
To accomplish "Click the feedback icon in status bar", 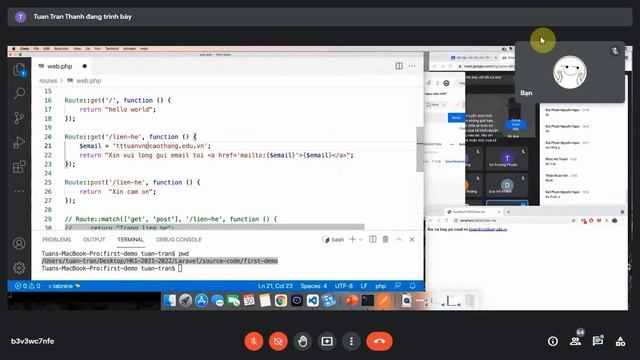I will 398,286.
